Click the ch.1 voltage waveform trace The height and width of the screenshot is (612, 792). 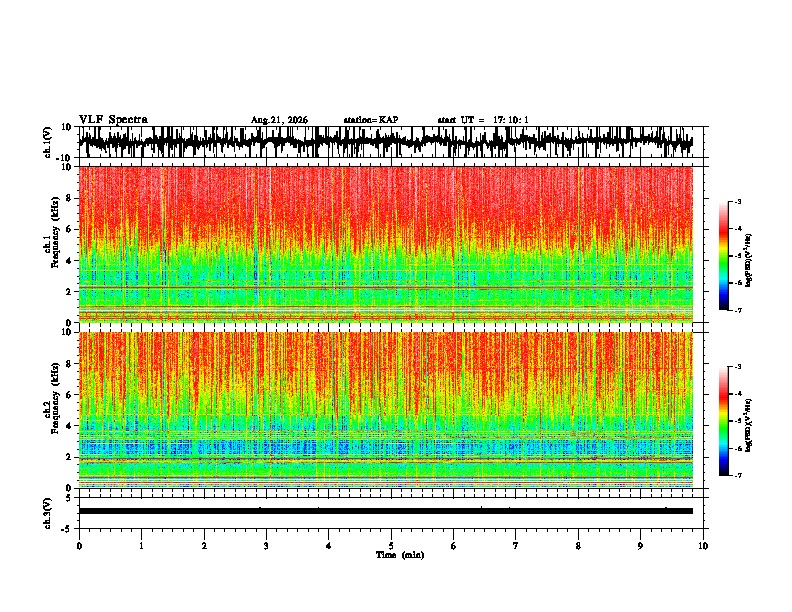click(x=386, y=142)
